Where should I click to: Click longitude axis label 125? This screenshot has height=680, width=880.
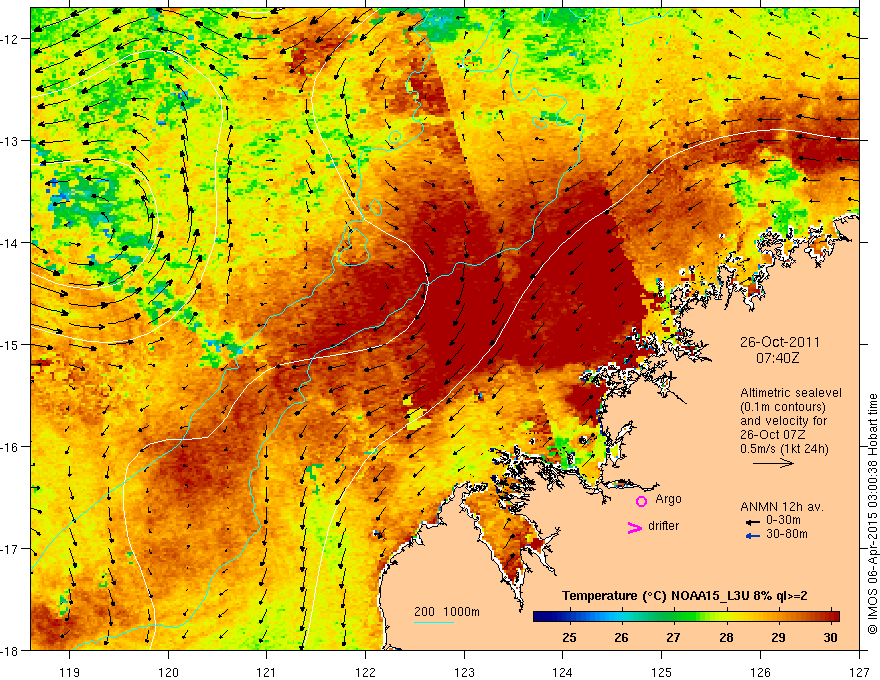(662, 673)
